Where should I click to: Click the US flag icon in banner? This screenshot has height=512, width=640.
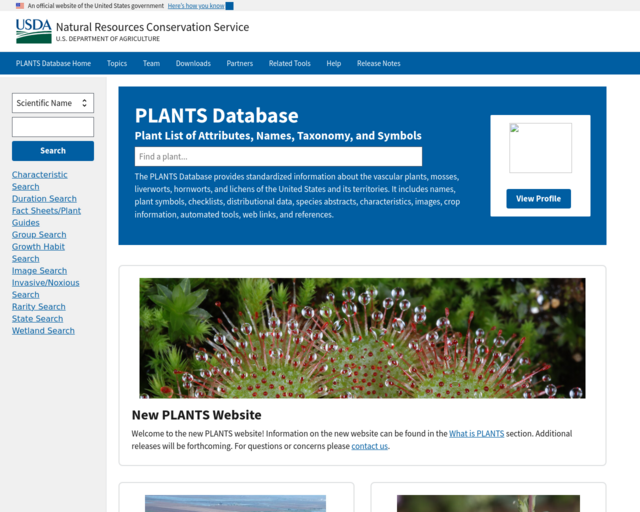tap(20, 6)
